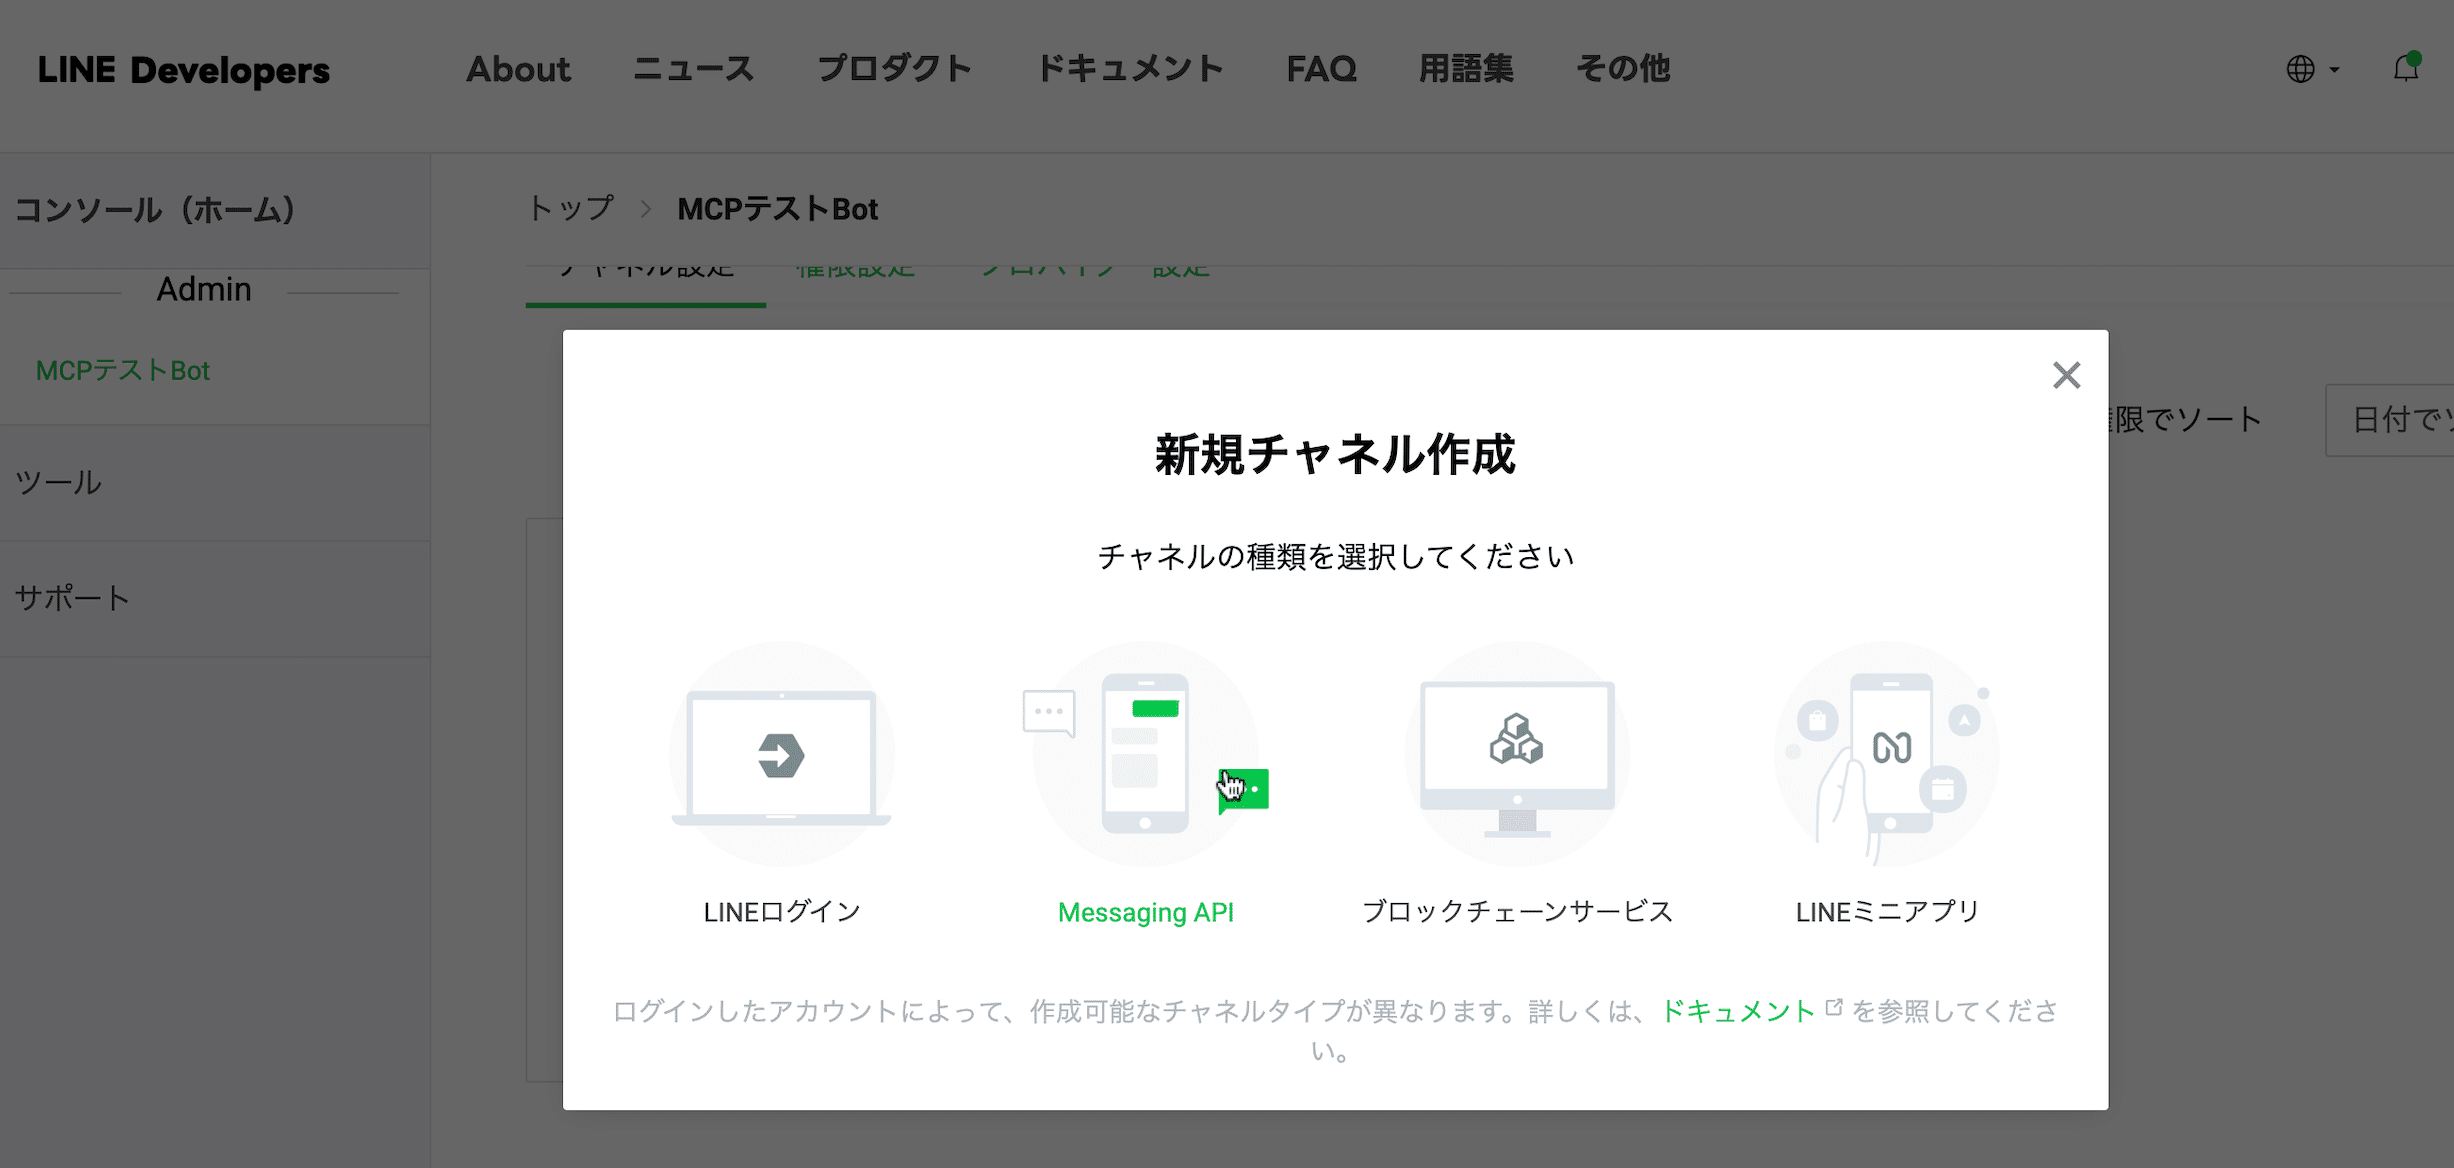Click the チャネルの種類を選択してください text
This screenshot has width=2454, height=1168.
point(1335,556)
